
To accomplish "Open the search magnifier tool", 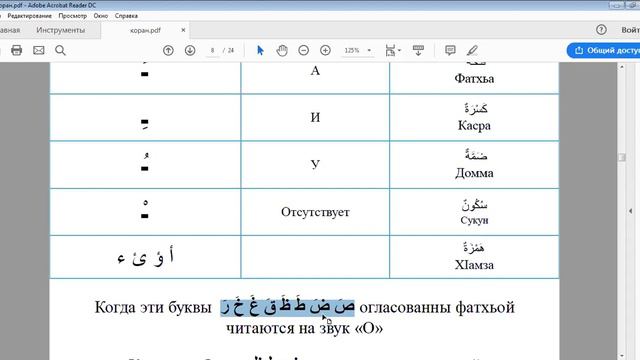I will [60, 50].
